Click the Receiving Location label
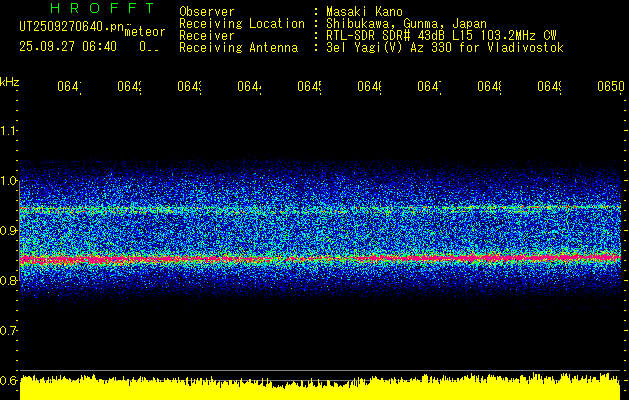Image resolution: width=629 pixels, height=400 pixels. click(x=242, y=24)
